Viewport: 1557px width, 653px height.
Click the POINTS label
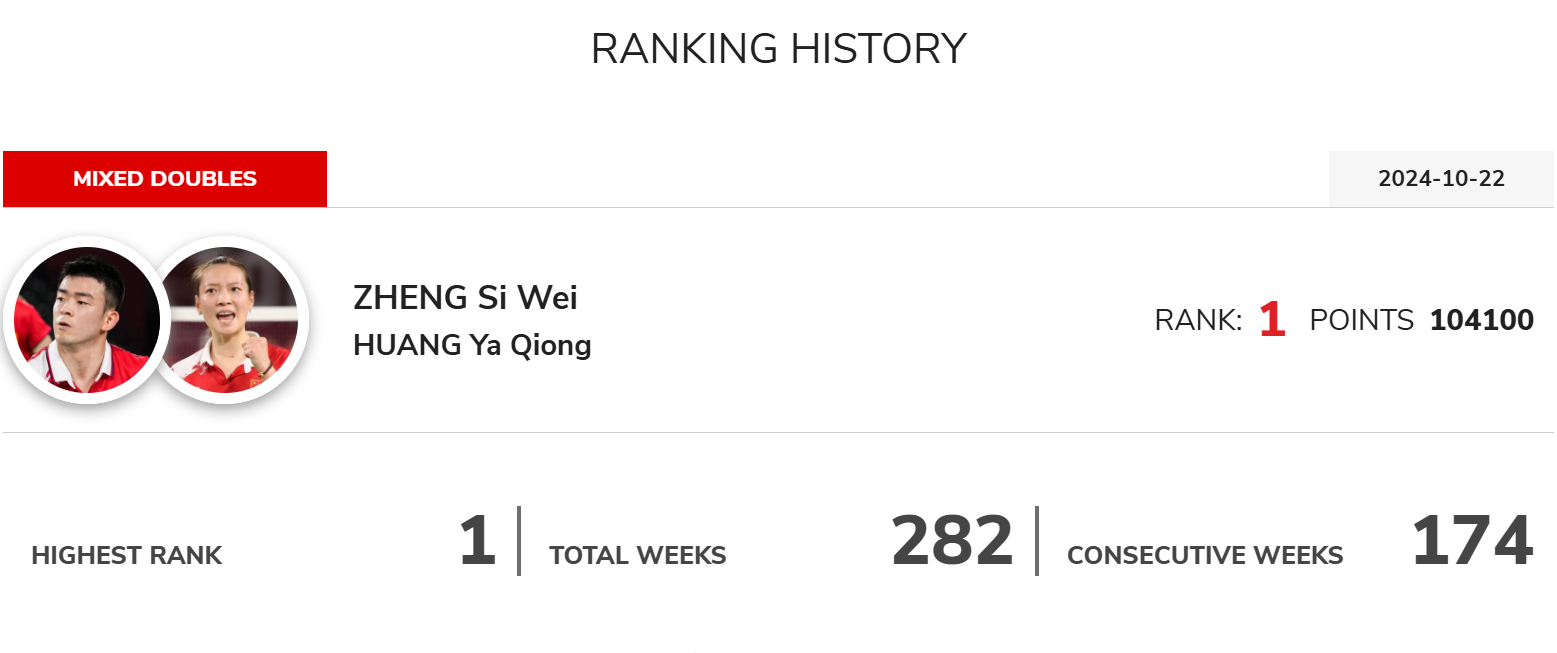[x=1362, y=321]
